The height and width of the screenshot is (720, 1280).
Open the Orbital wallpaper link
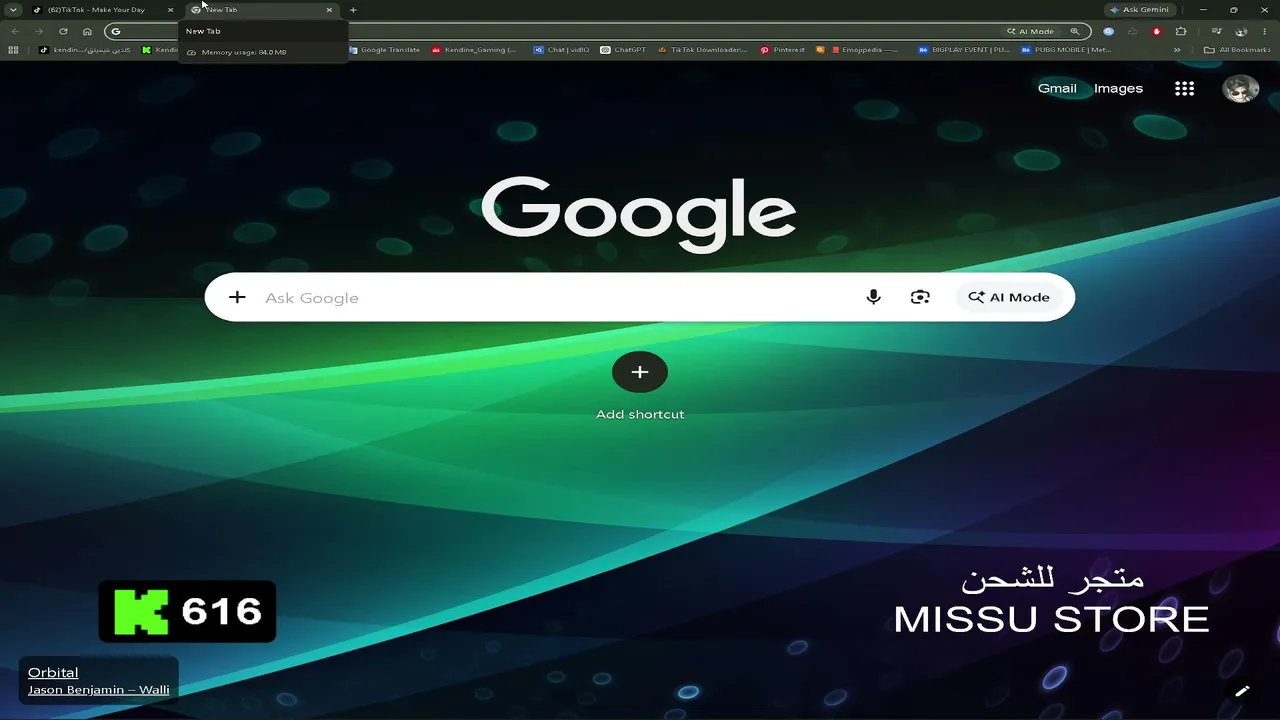[x=53, y=672]
